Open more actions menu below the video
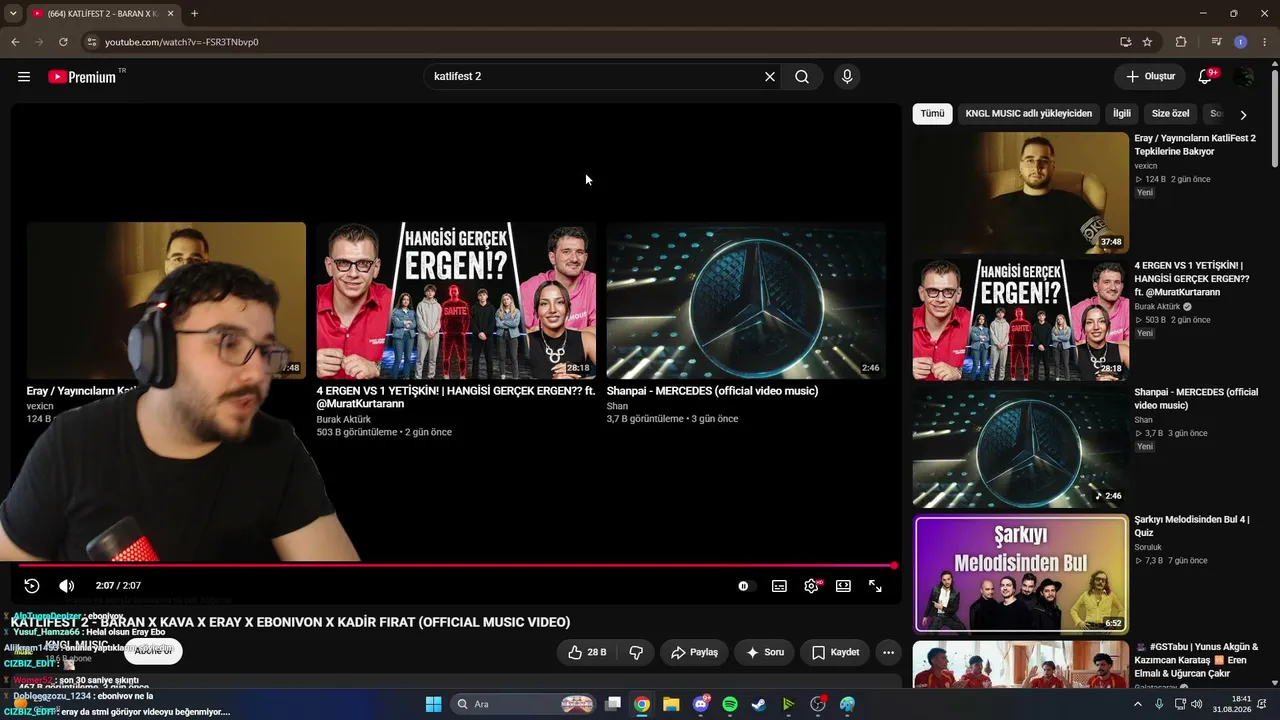 [x=888, y=652]
